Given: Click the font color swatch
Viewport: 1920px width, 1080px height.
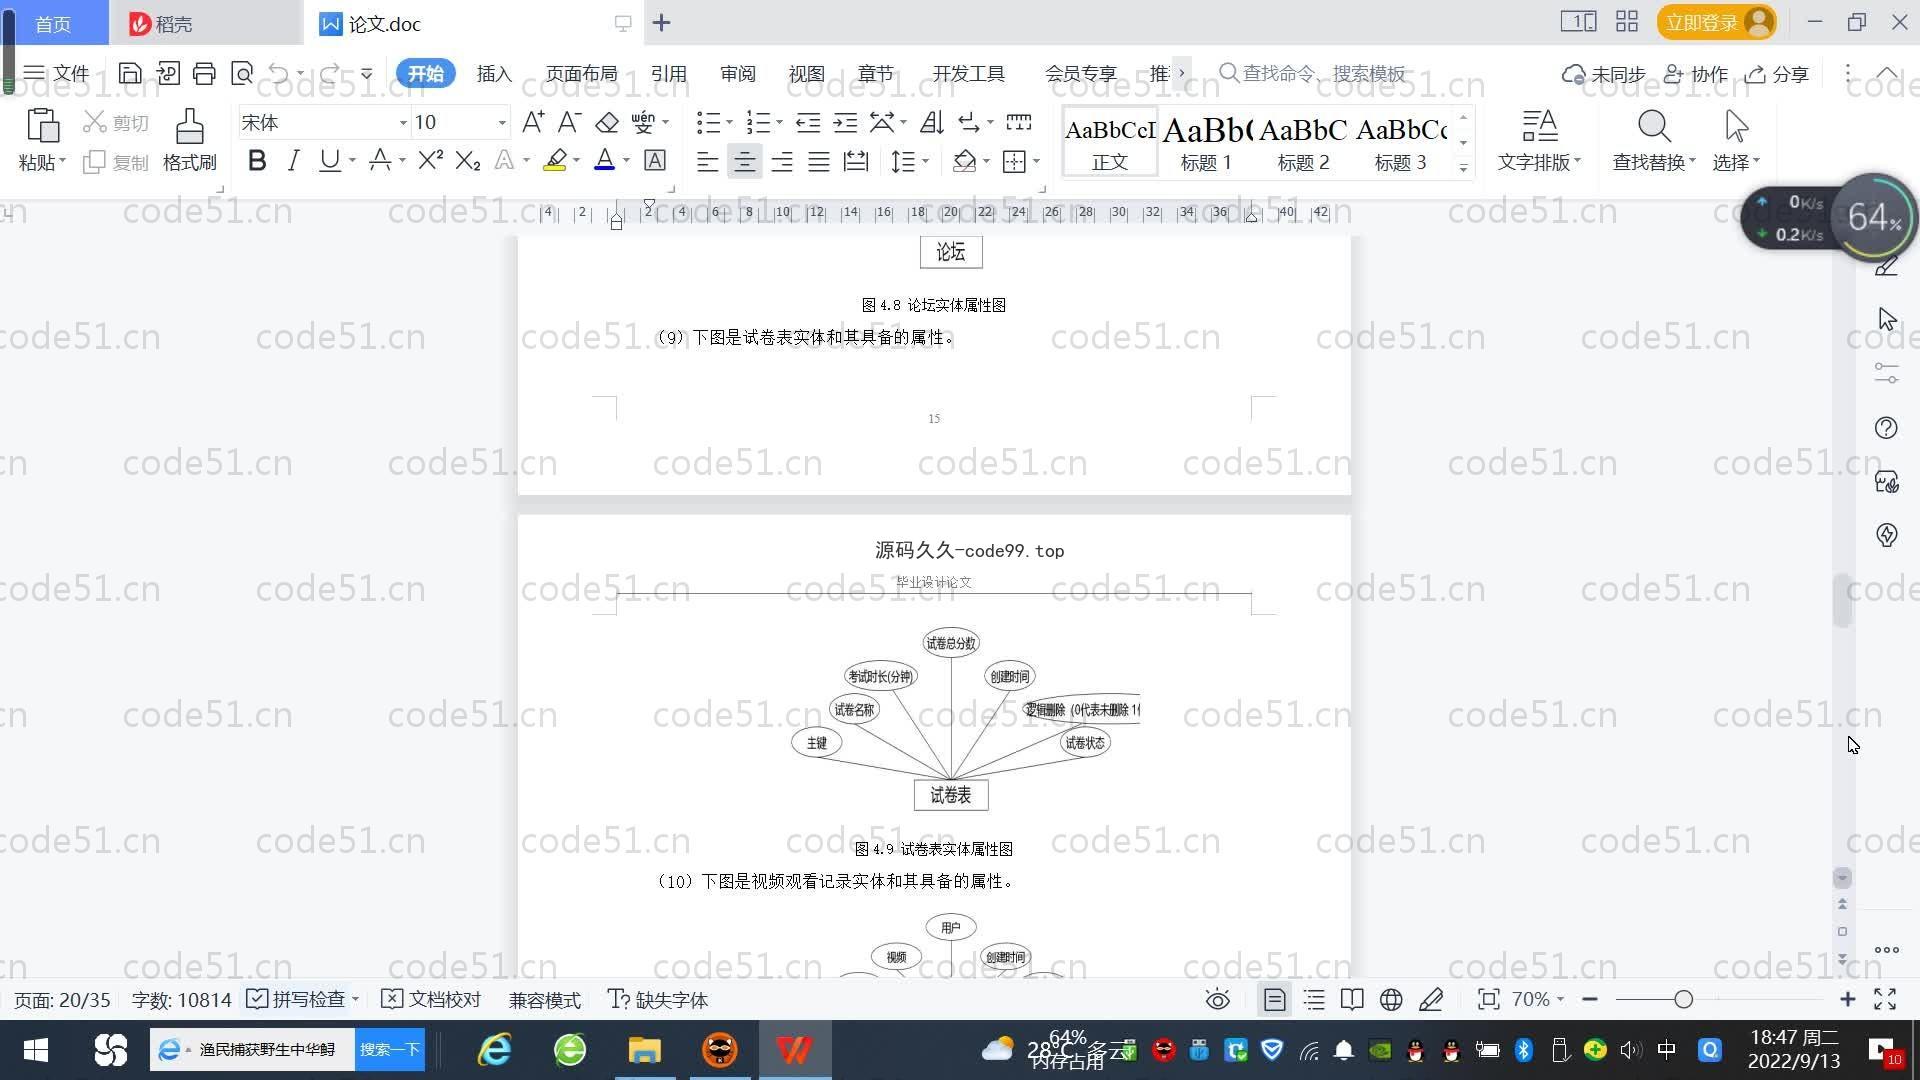Looking at the screenshot, I should click(604, 161).
